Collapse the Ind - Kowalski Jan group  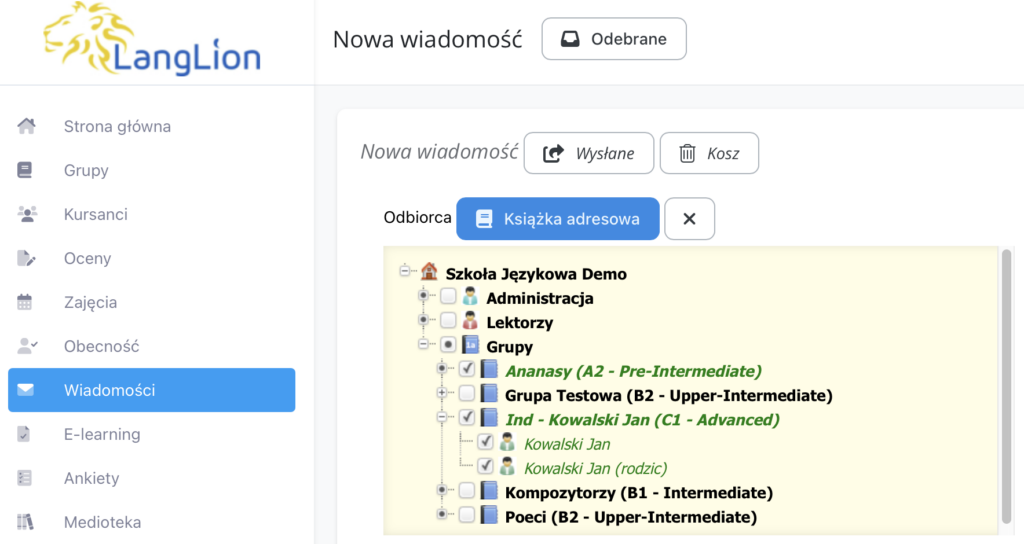[x=443, y=419]
